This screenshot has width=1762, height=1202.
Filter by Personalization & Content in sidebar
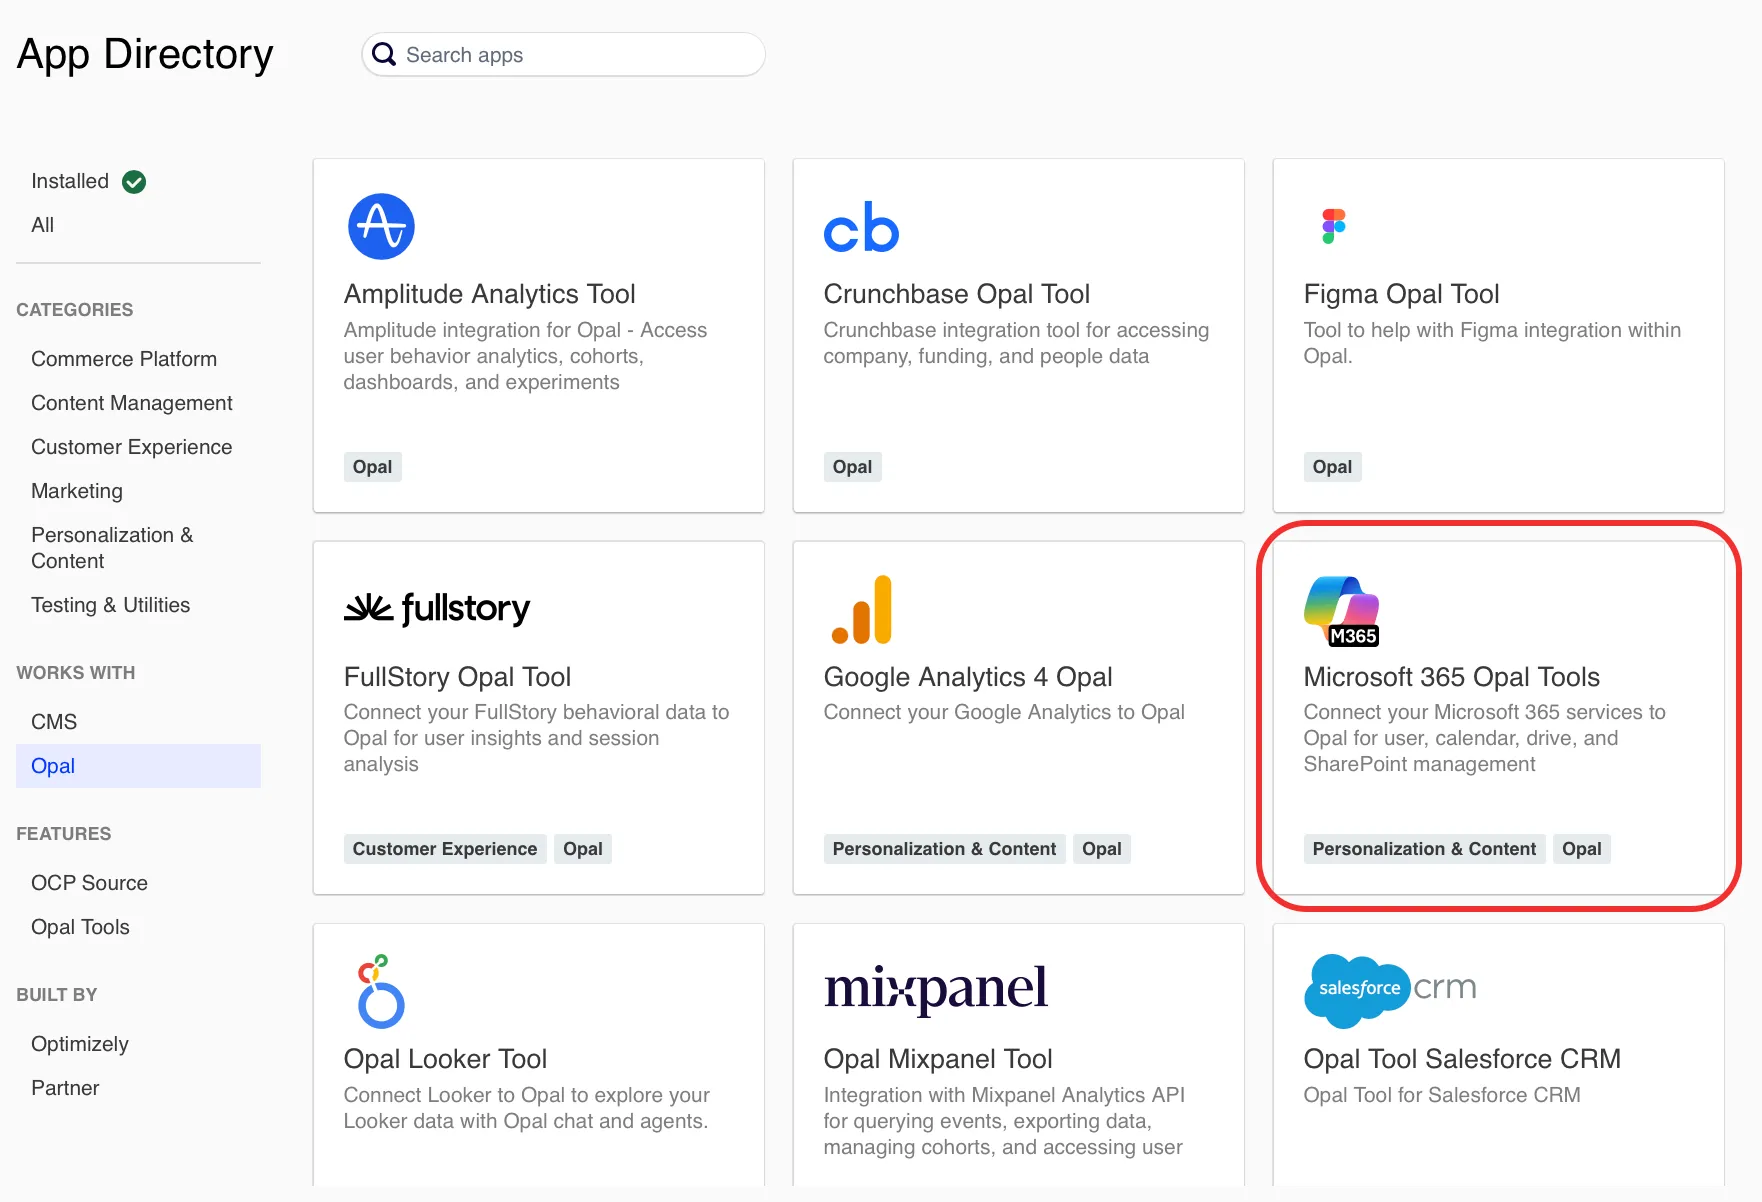[112, 548]
